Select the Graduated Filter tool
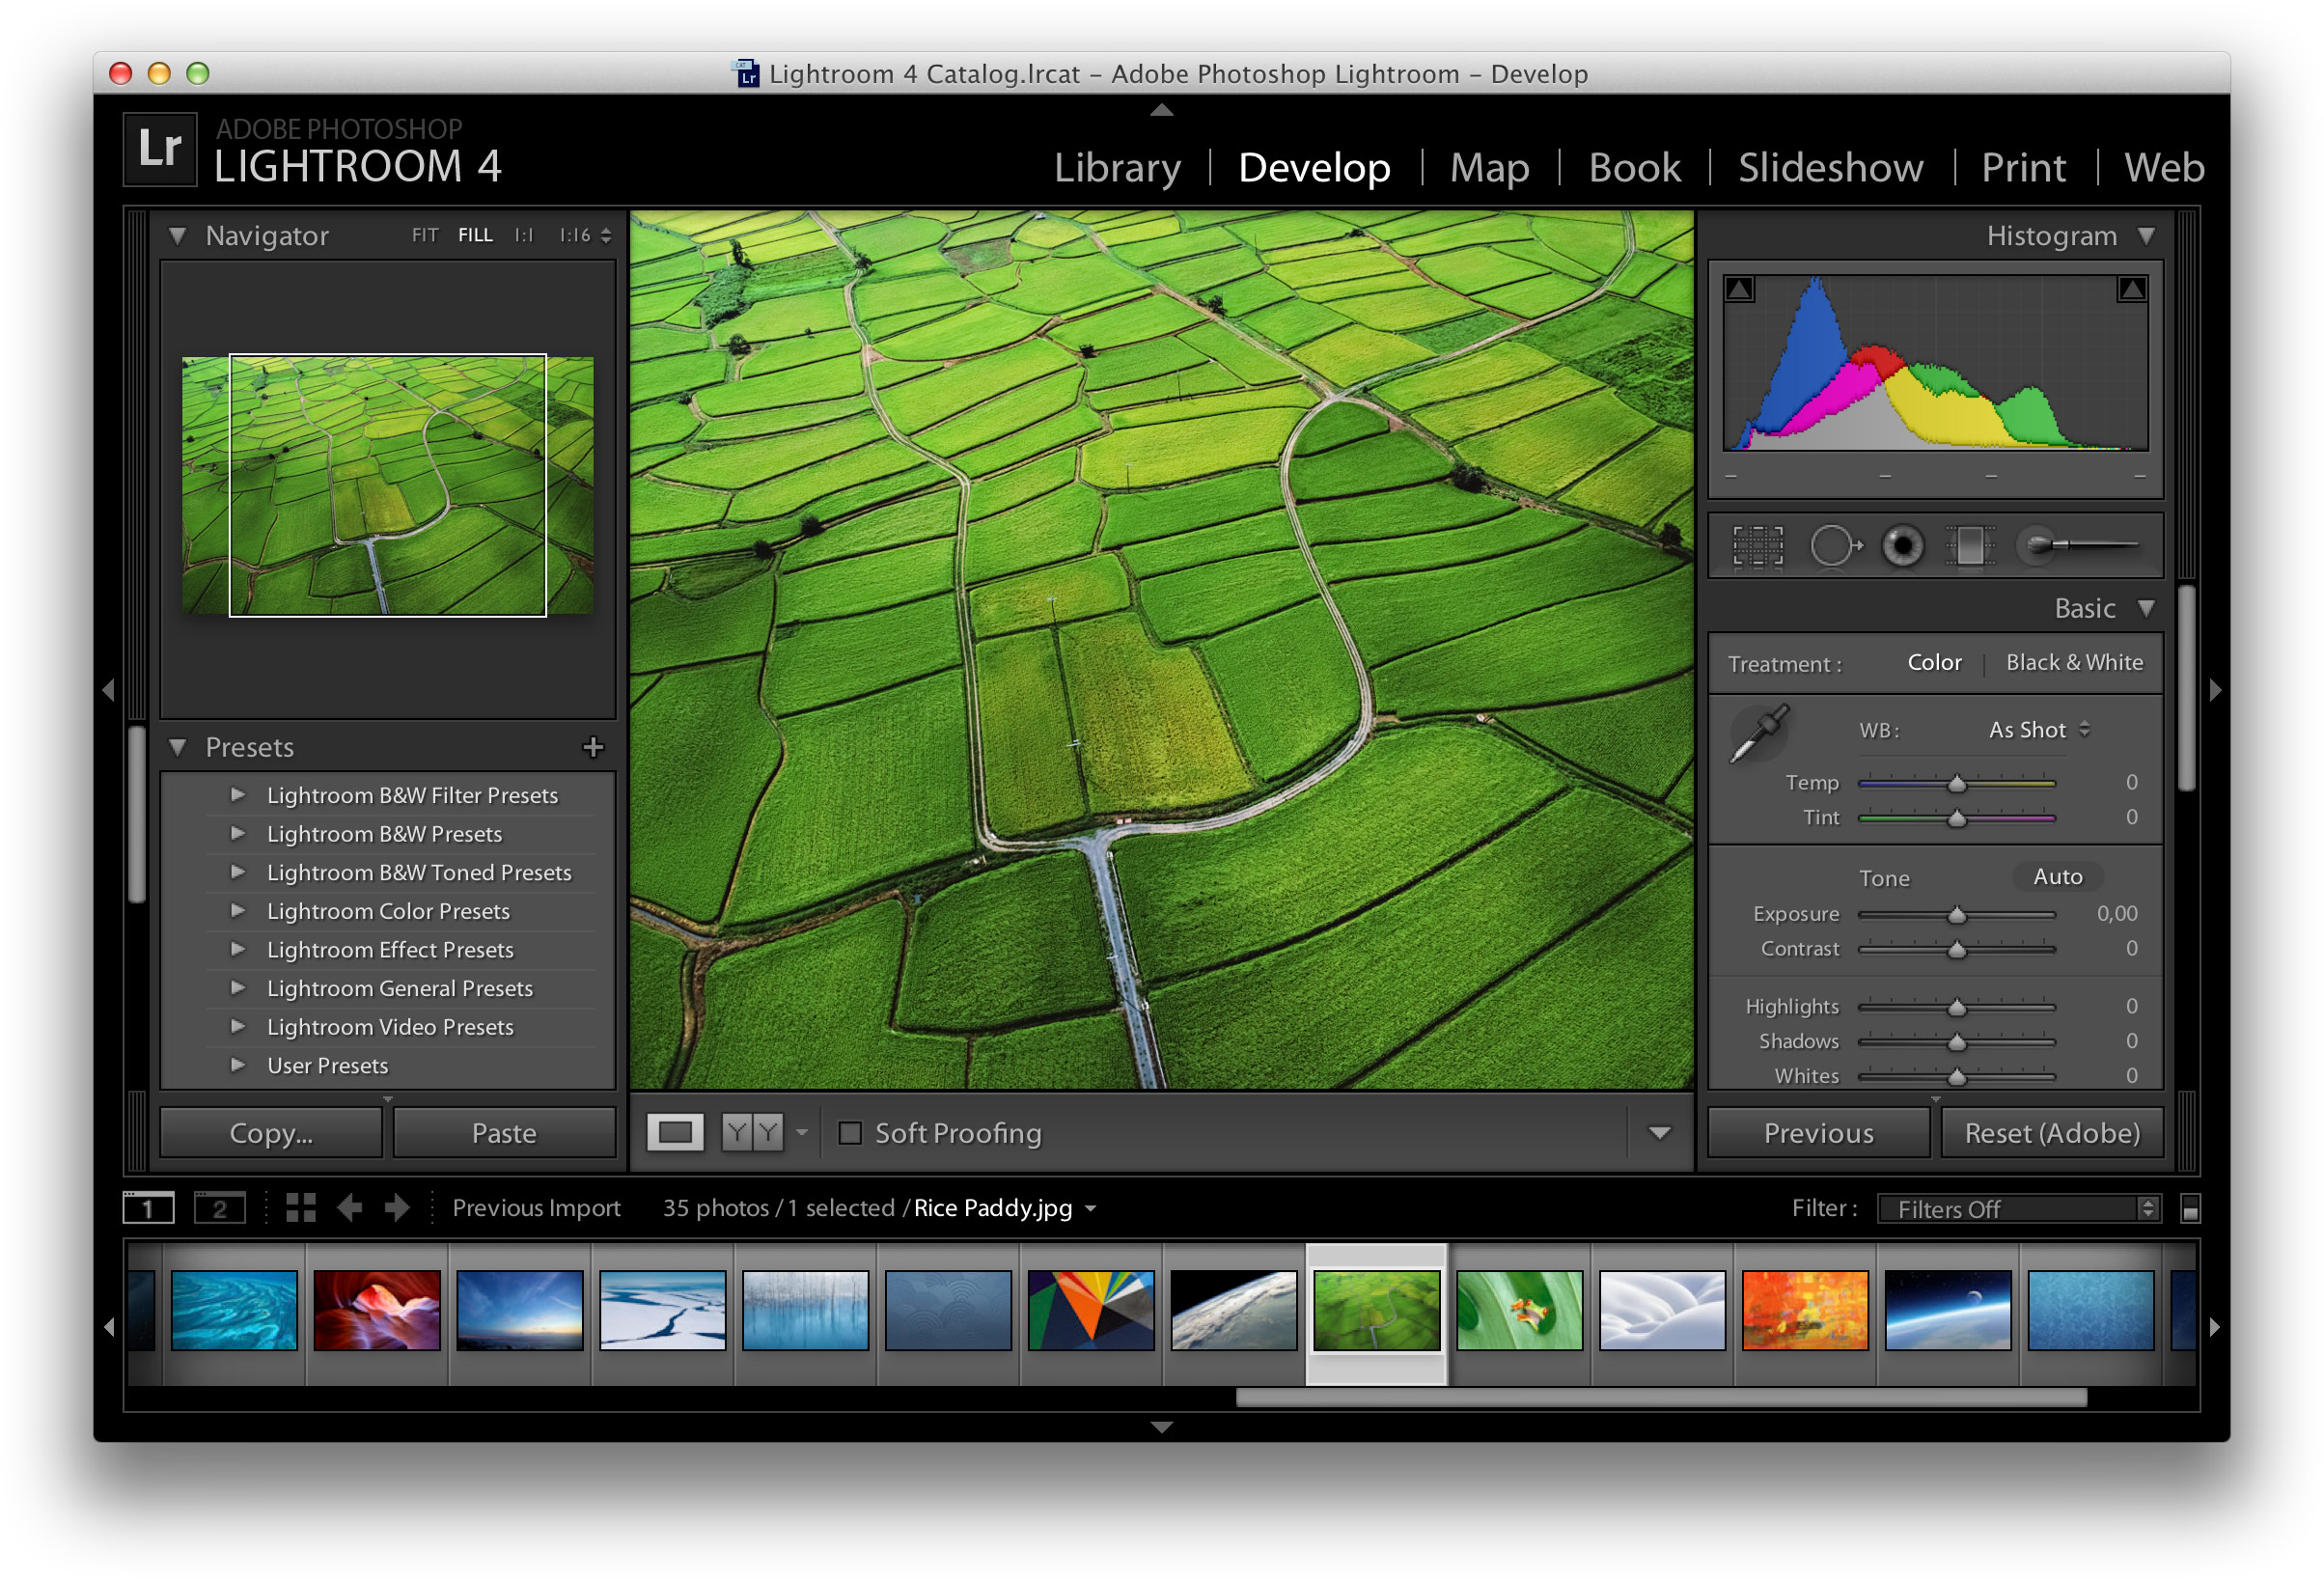This screenshot has width=2324, height=1579. click(1969, 546)
